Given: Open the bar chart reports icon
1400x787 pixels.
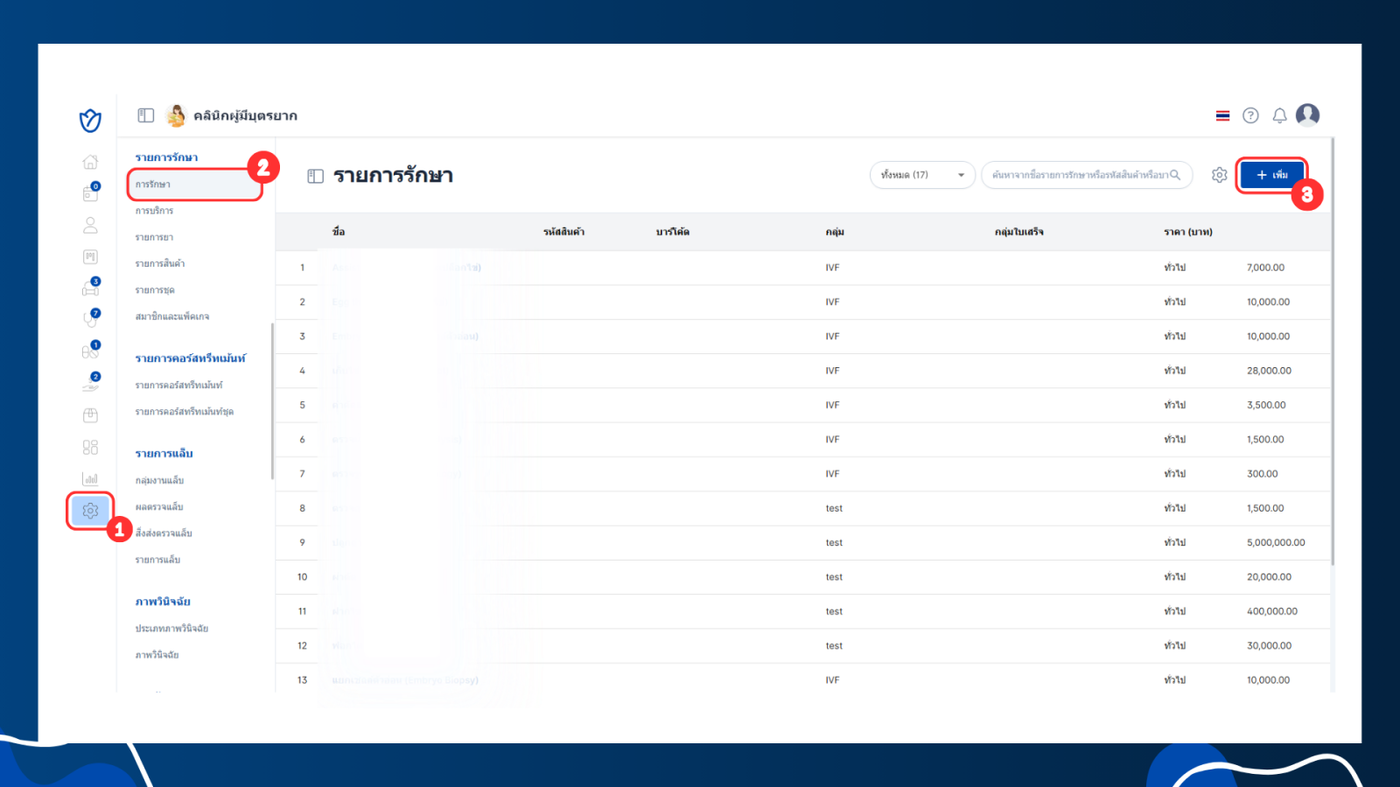Looking at the screenshot, I should [90, 479].
